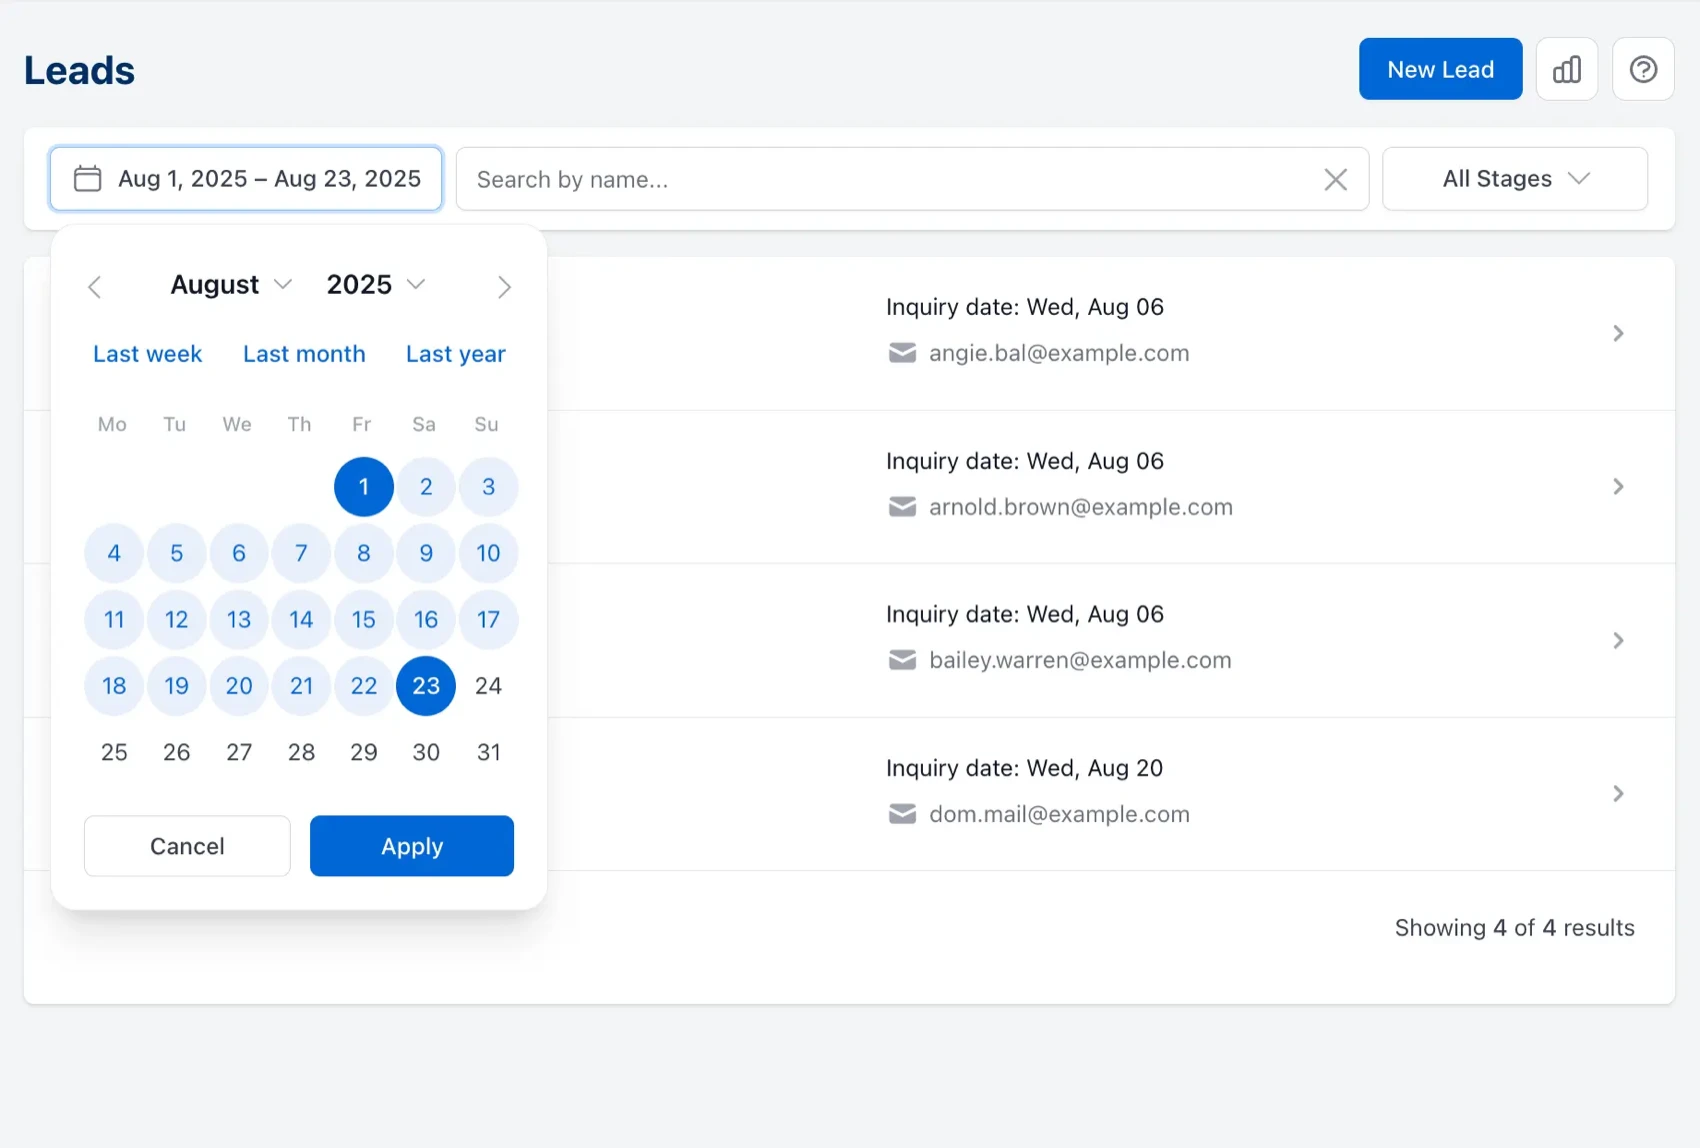Select the Last month quick range
The image size is (1700, 1148).
pos(304,353)
